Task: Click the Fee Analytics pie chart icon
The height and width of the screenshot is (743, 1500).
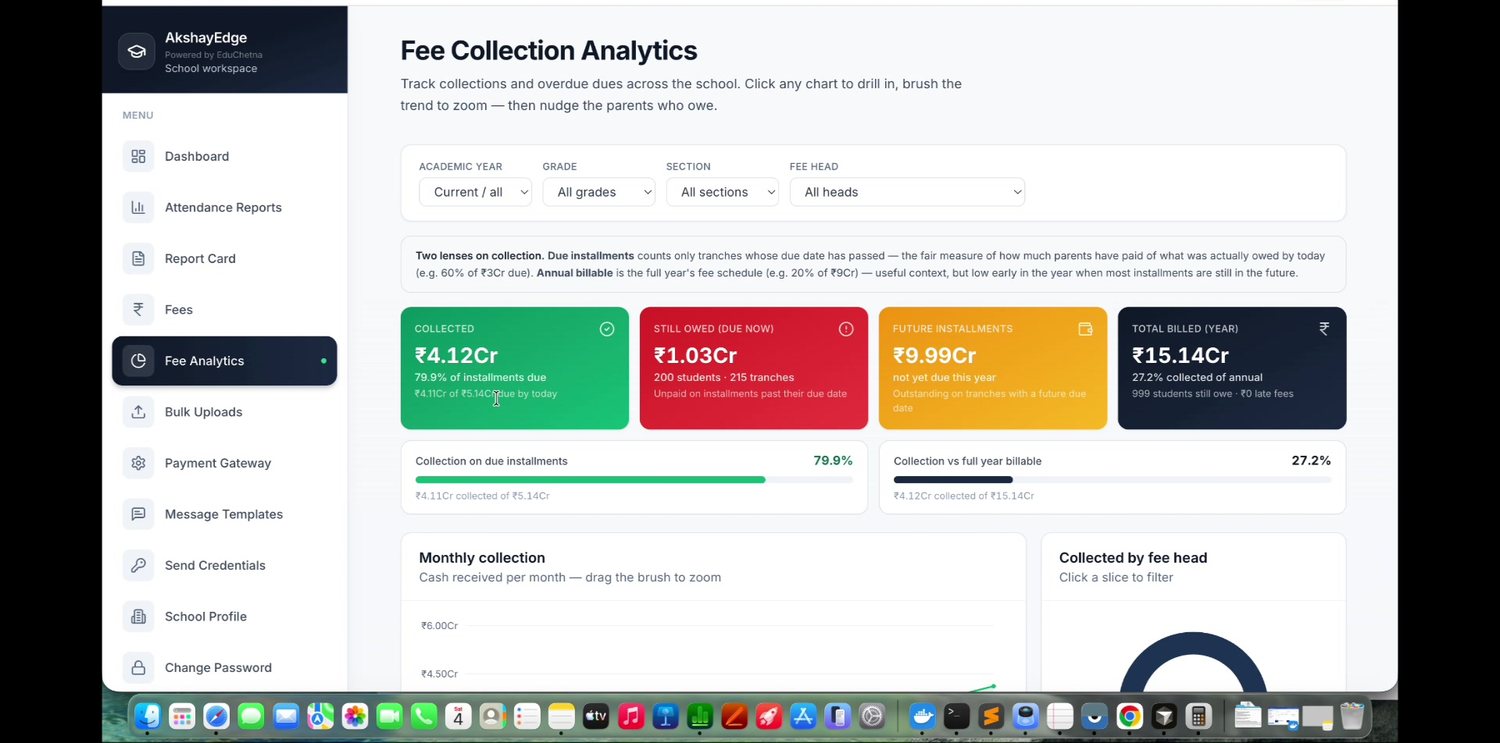Action: [138, 360]
